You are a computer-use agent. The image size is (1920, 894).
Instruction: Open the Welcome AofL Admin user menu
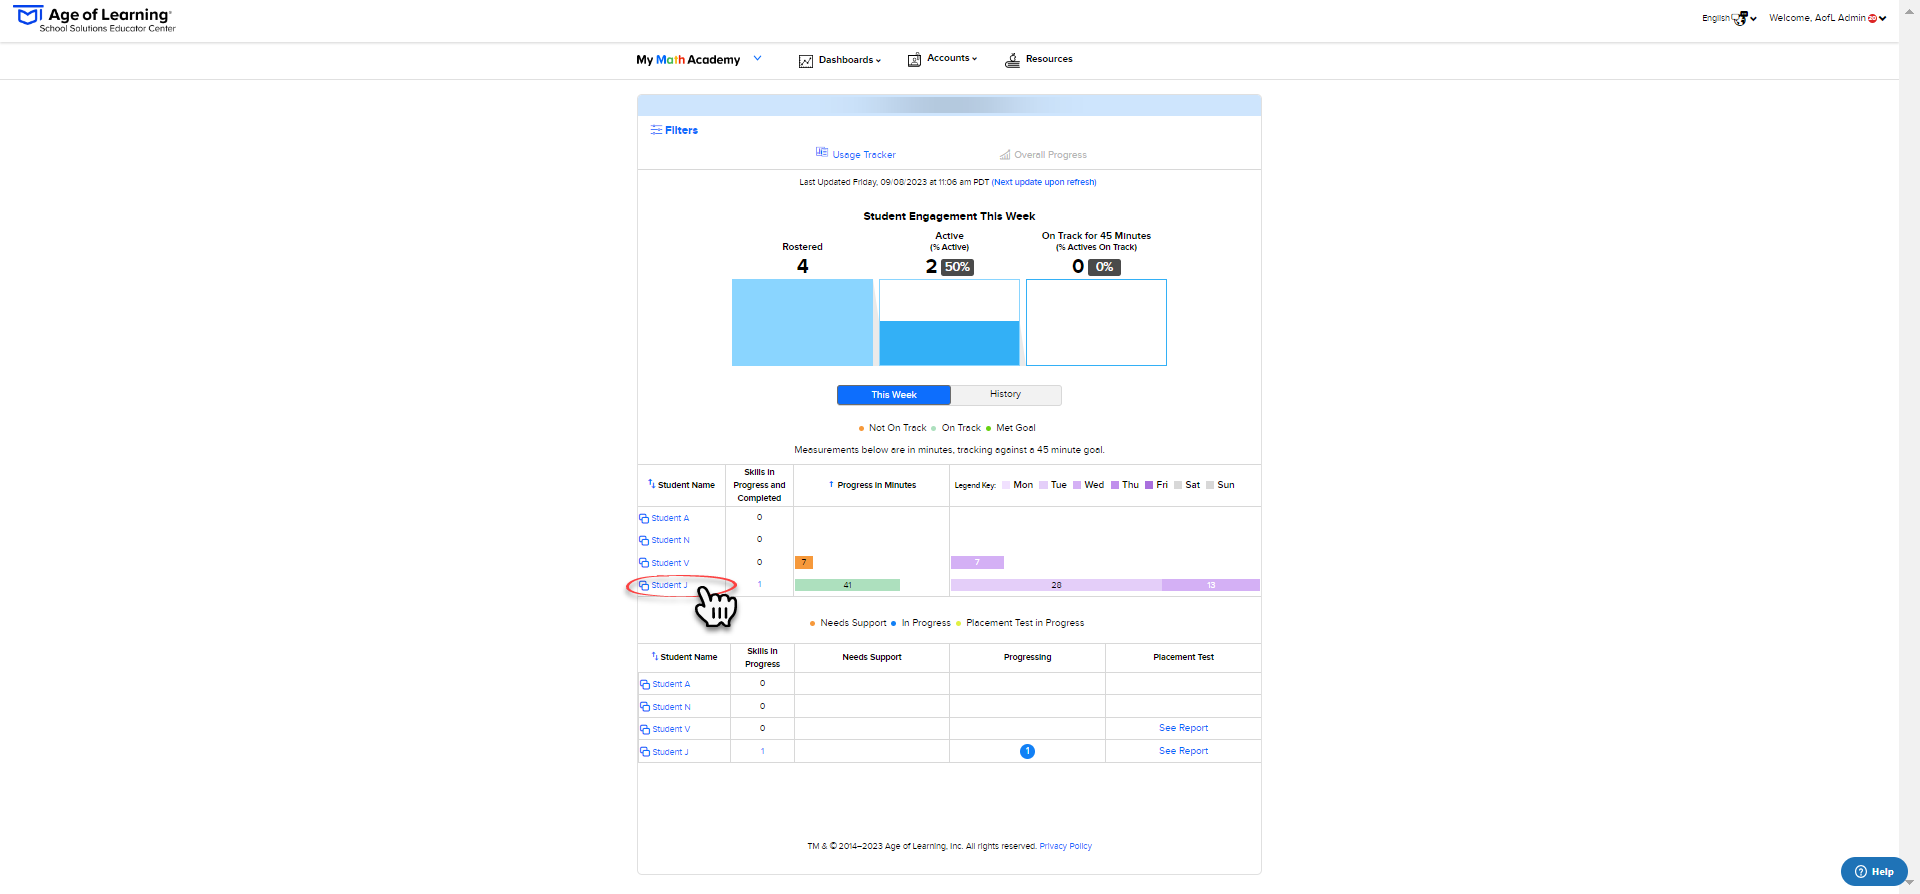click(1827, 18)
